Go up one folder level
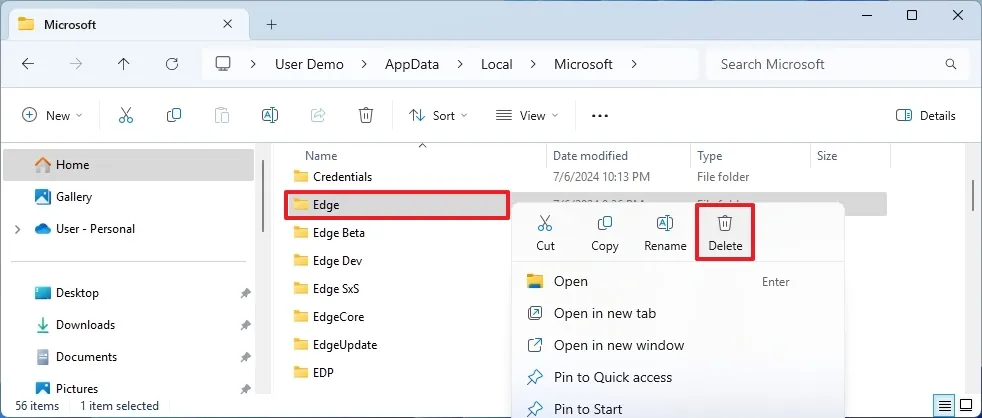This screenshot has height=418, width=982. [x=124, y=64]
